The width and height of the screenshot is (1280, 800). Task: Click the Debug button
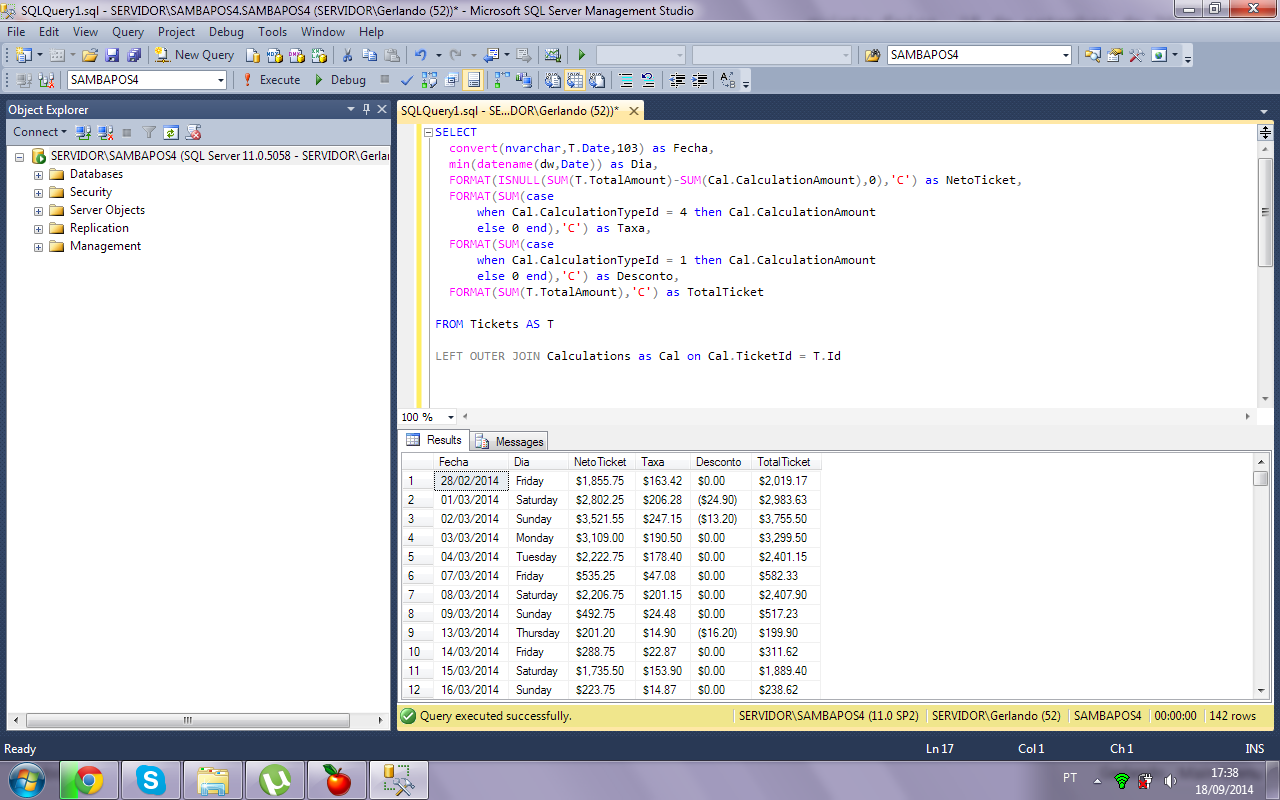[x=340, y=80]
